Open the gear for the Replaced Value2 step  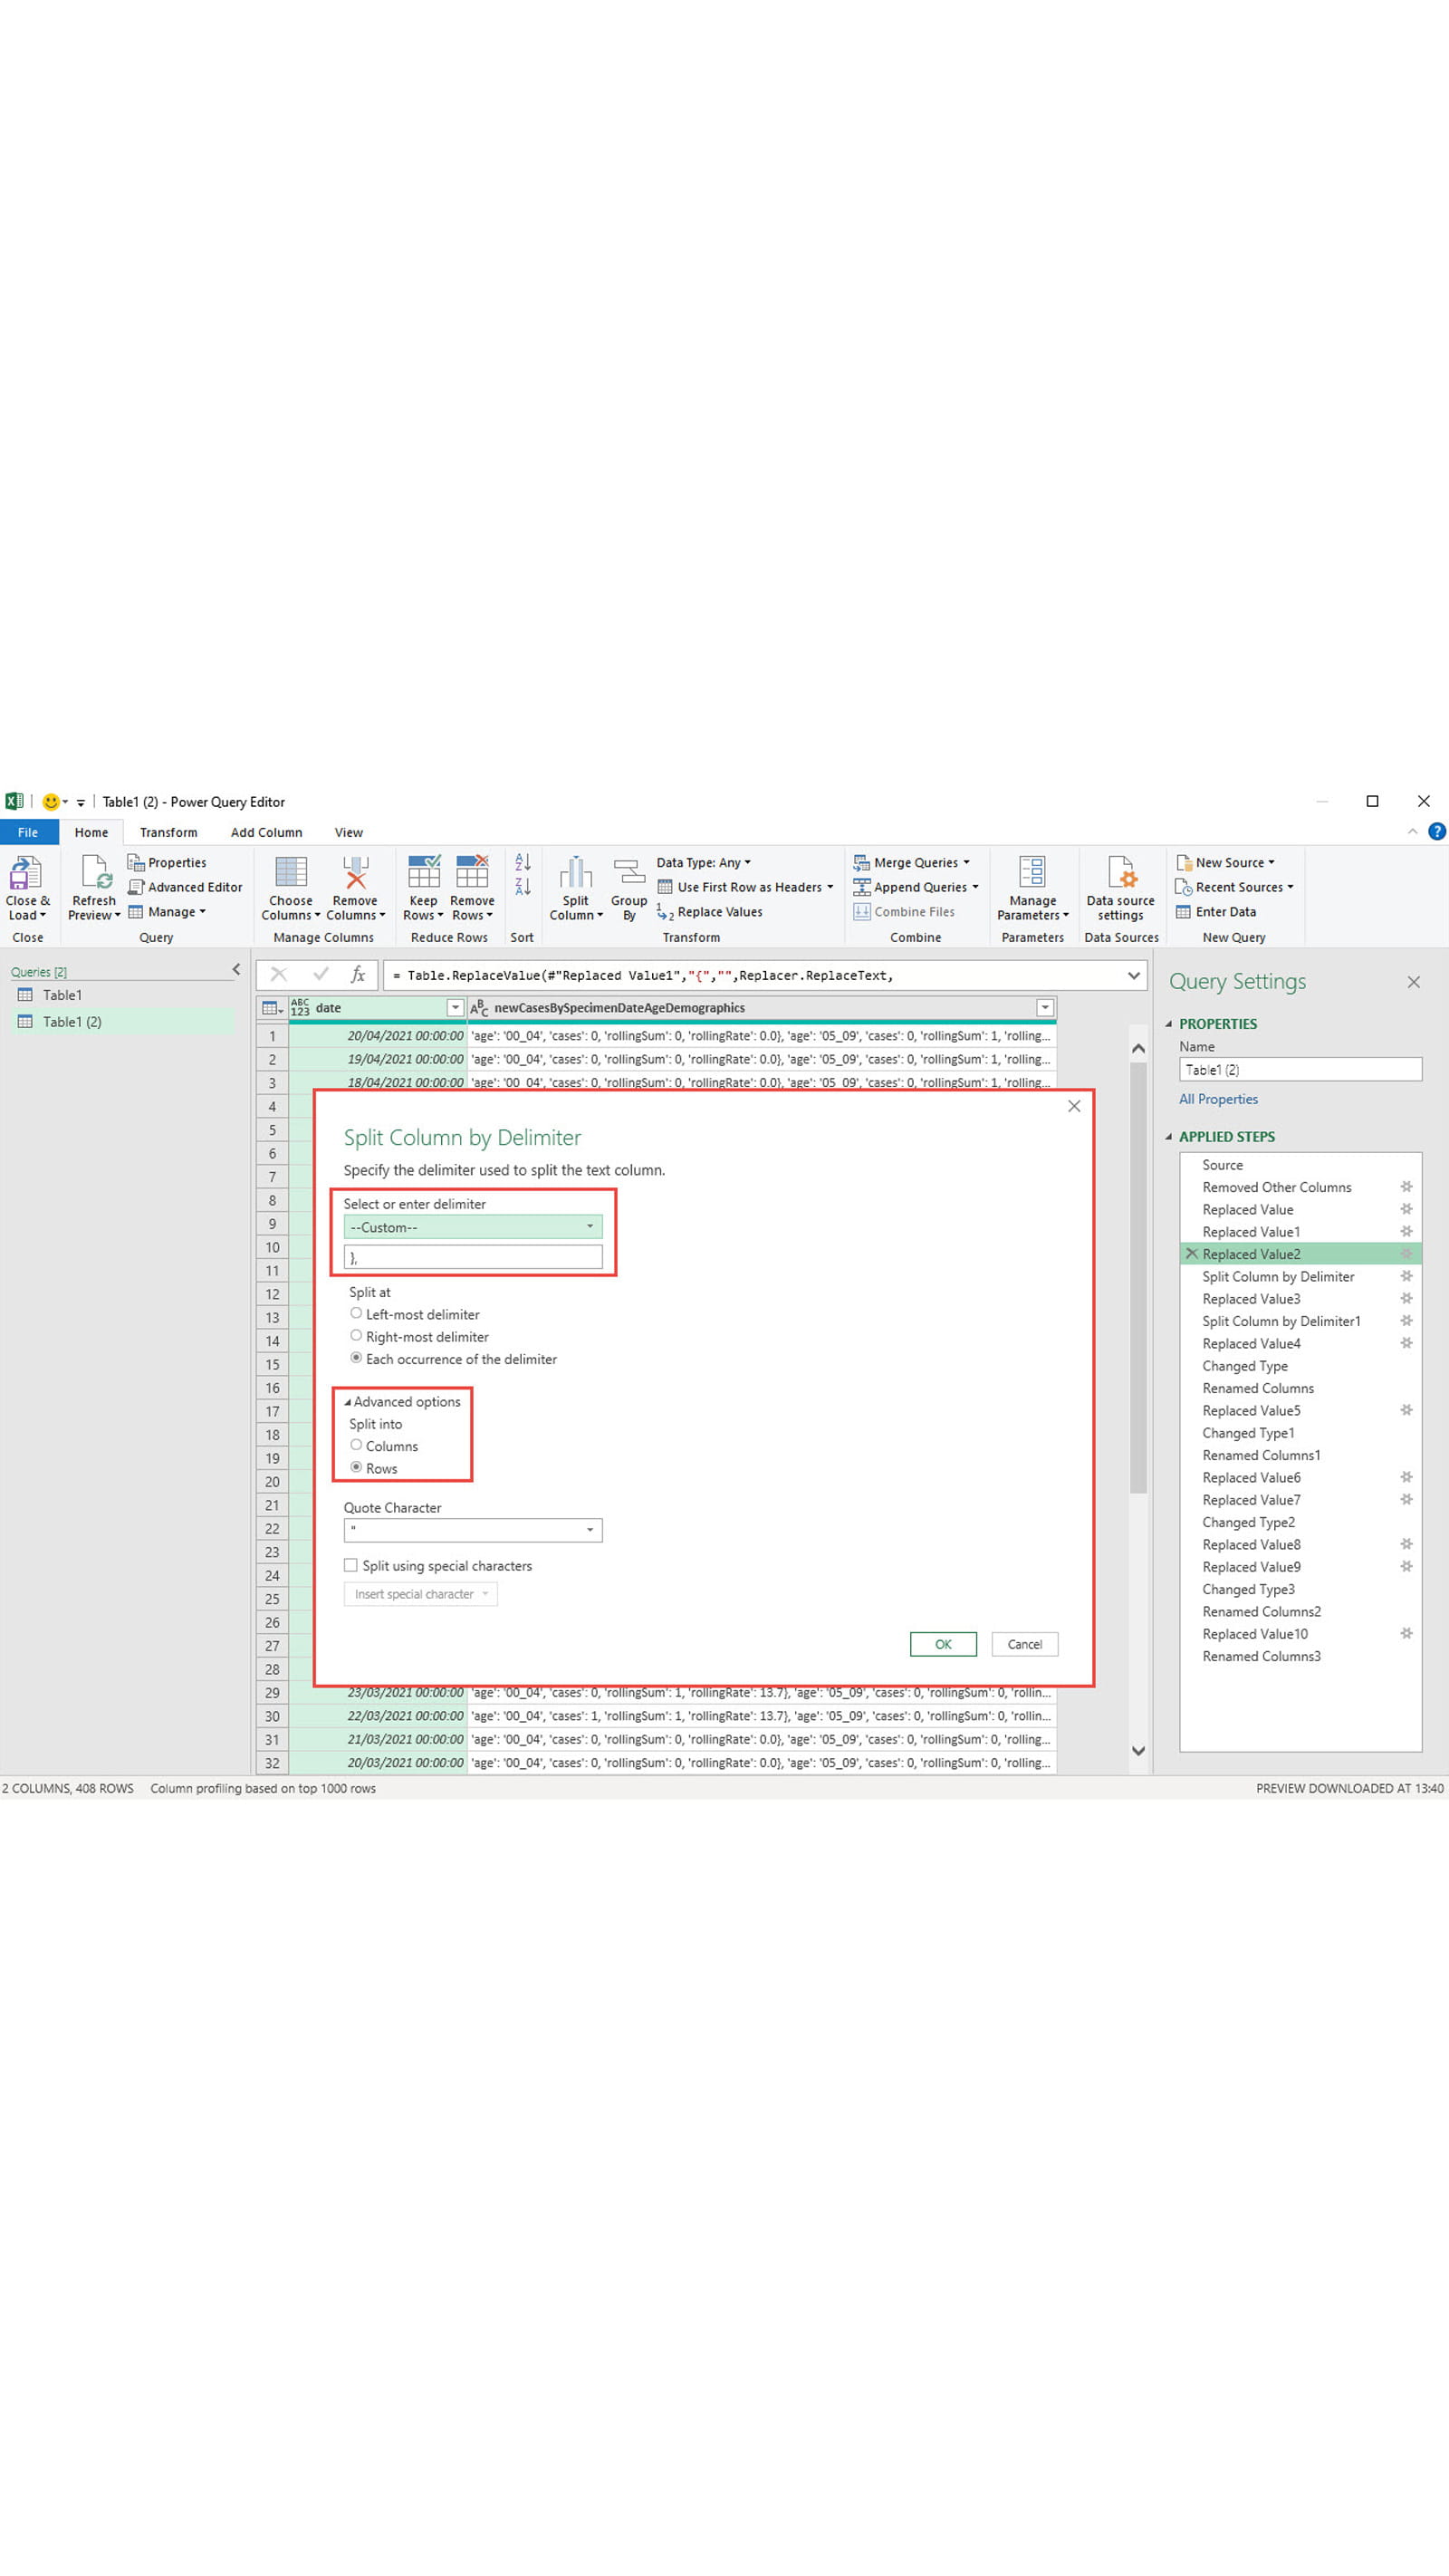1406,1253
